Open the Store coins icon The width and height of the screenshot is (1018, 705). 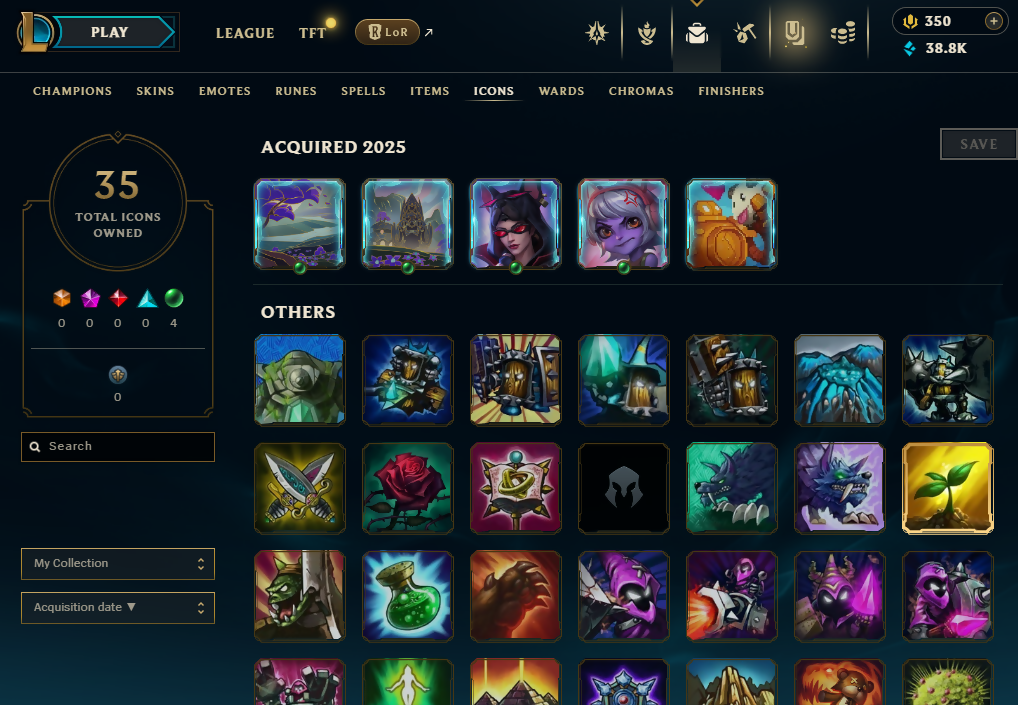tap(843, 33)
